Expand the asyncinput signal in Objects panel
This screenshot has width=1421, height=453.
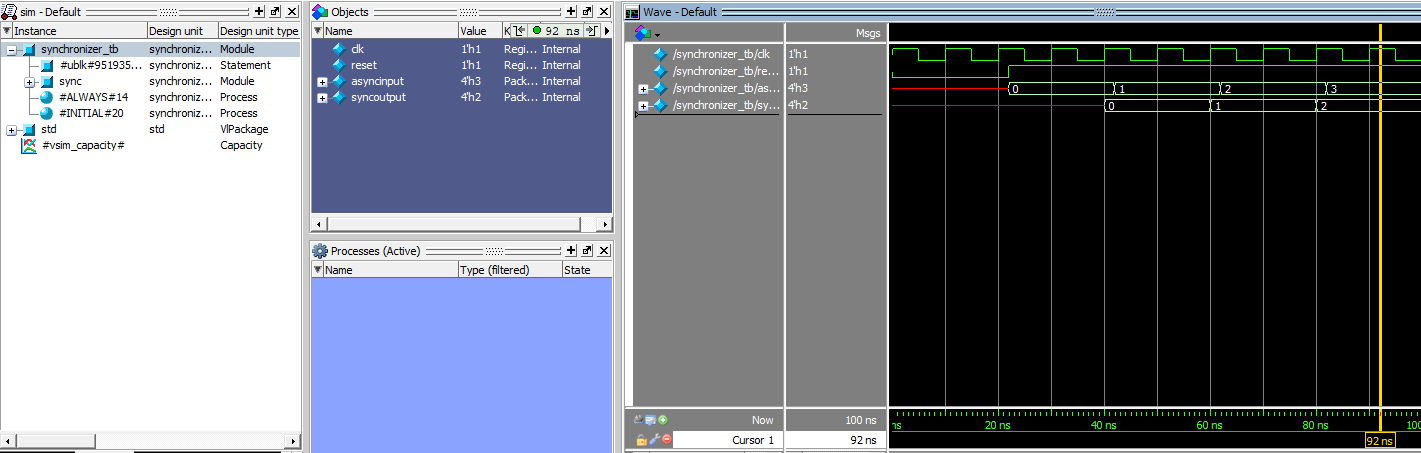pos(322,81)
